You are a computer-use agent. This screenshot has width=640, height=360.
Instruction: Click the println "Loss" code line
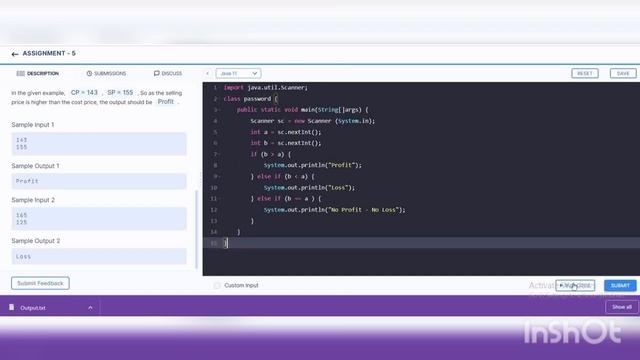309,188
